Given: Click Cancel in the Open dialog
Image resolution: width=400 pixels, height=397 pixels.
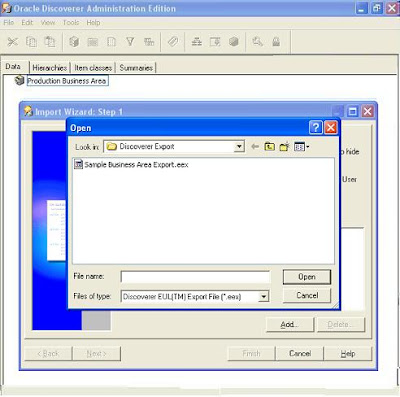Looking at the screenshot, I should pyautogui.click(x=307, y=295).
